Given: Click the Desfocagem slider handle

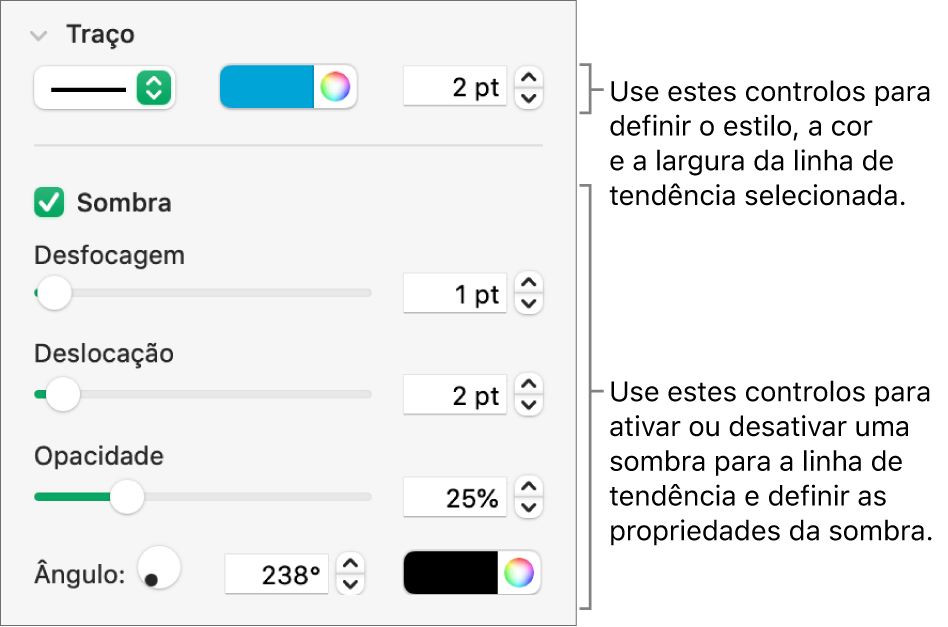Looking at the screenshot, I should click(54, 293).
